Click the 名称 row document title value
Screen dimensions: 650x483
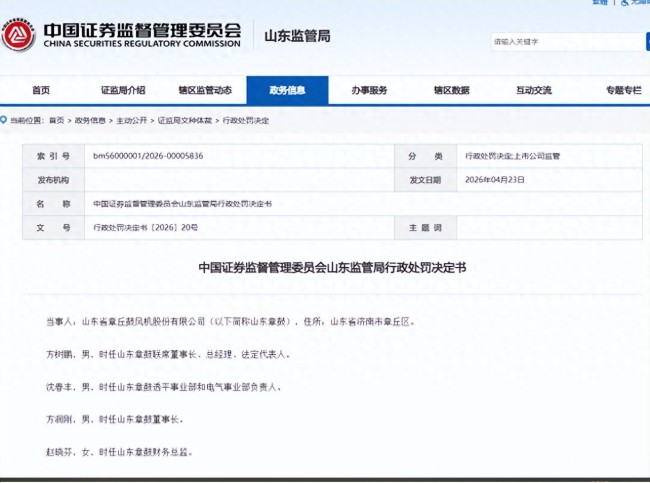[x=182, y=204]
